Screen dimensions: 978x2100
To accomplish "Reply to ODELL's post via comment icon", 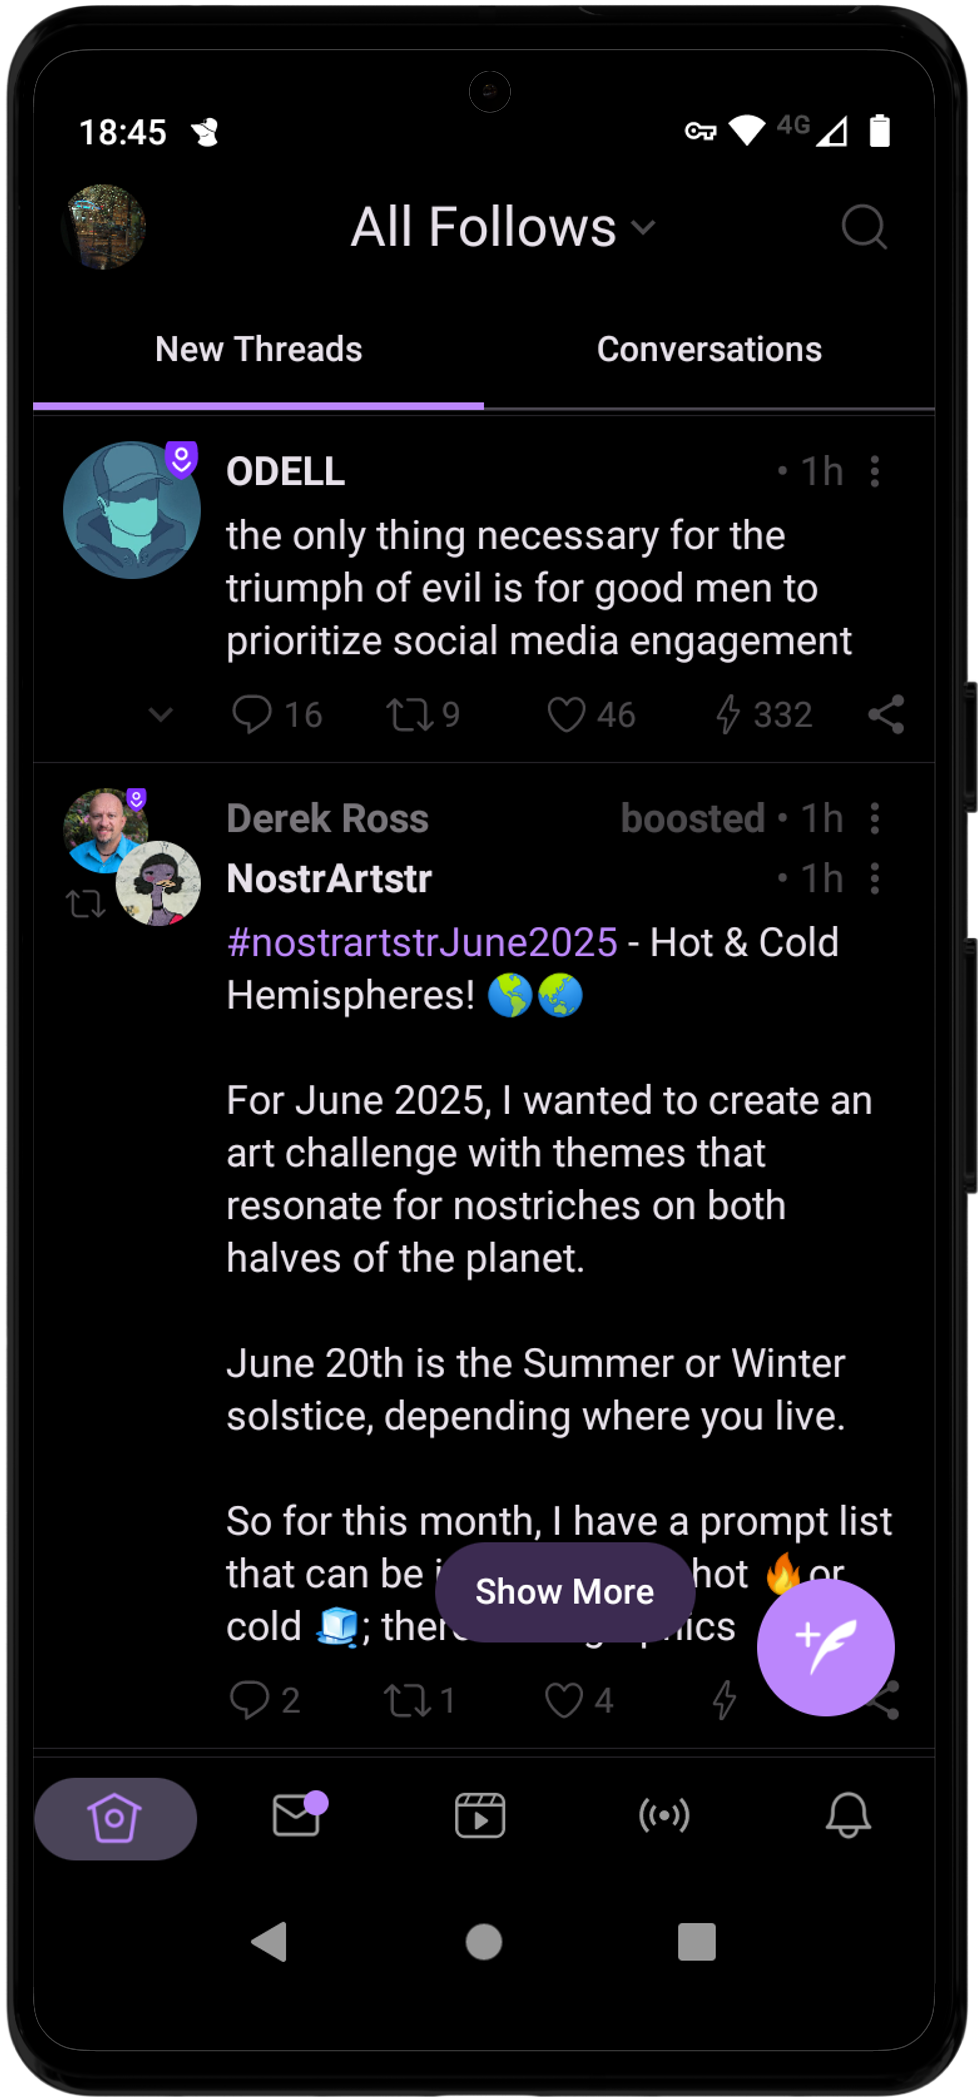I will point(252,714).
